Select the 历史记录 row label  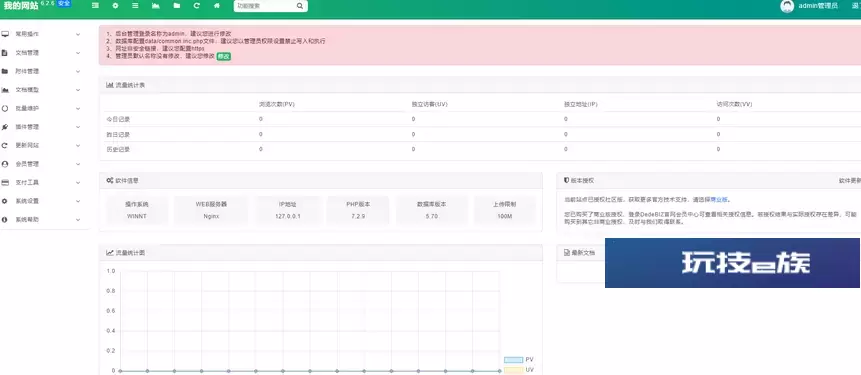[118, 149]
